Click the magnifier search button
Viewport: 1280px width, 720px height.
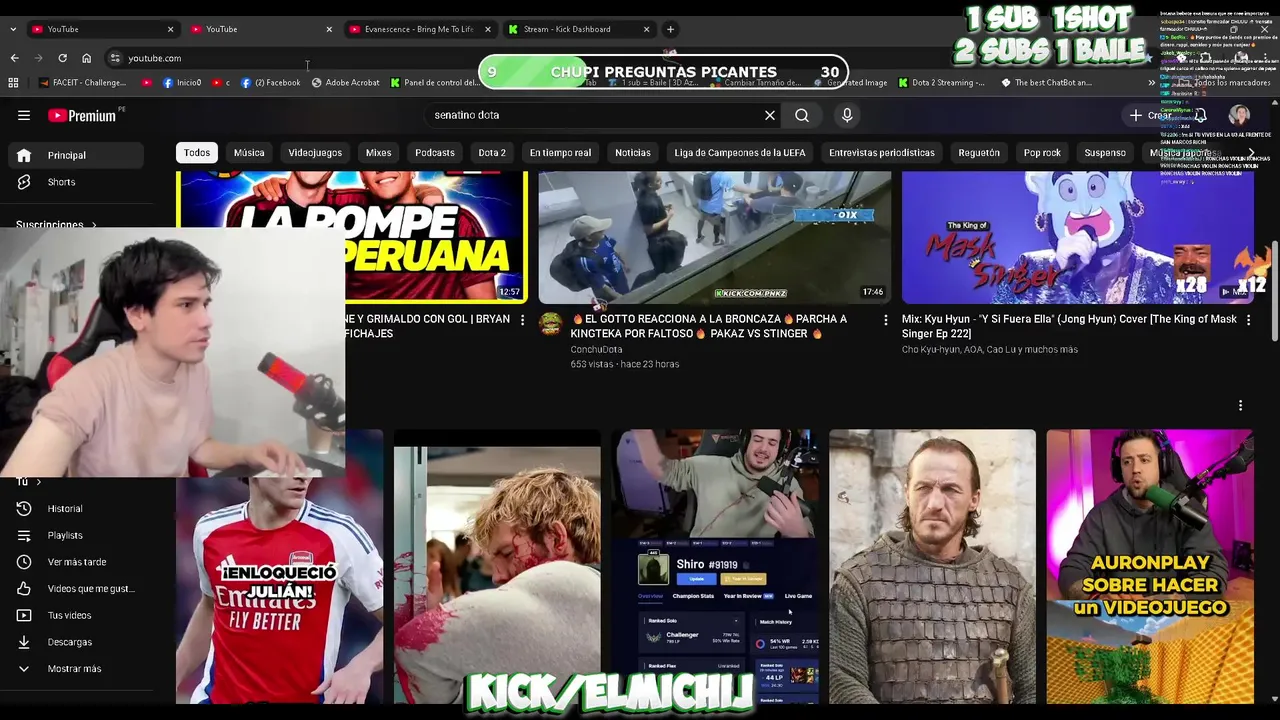(802, 115)
